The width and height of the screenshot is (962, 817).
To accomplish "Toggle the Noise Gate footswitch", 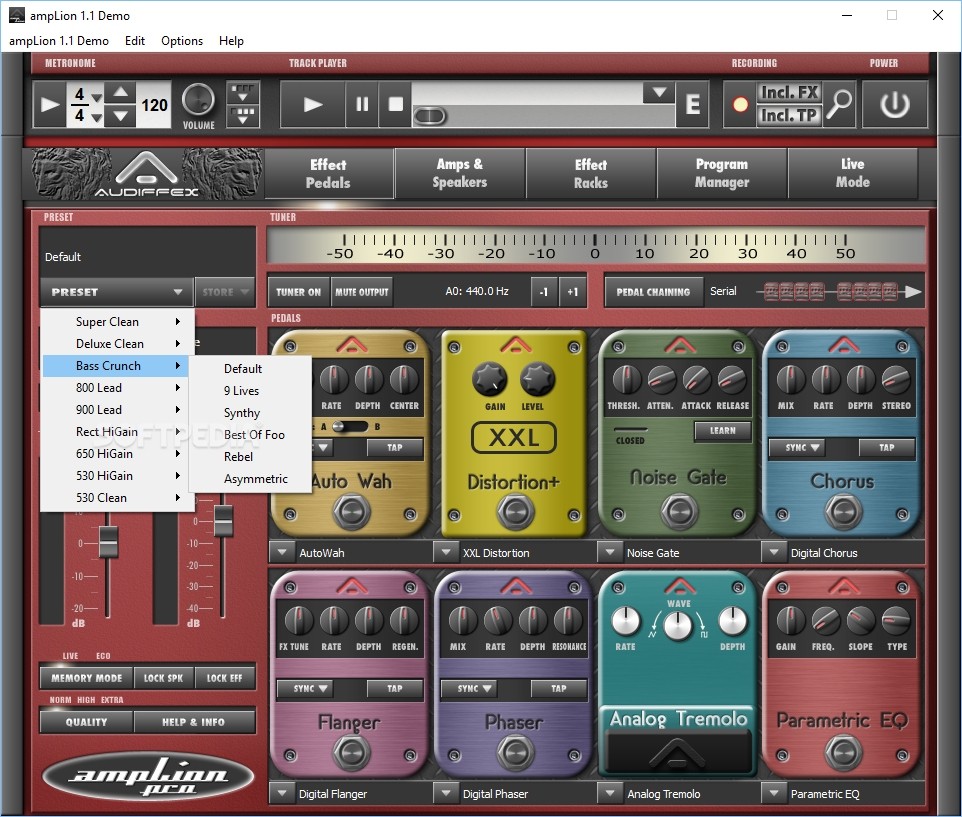I will tap(679, 510).
